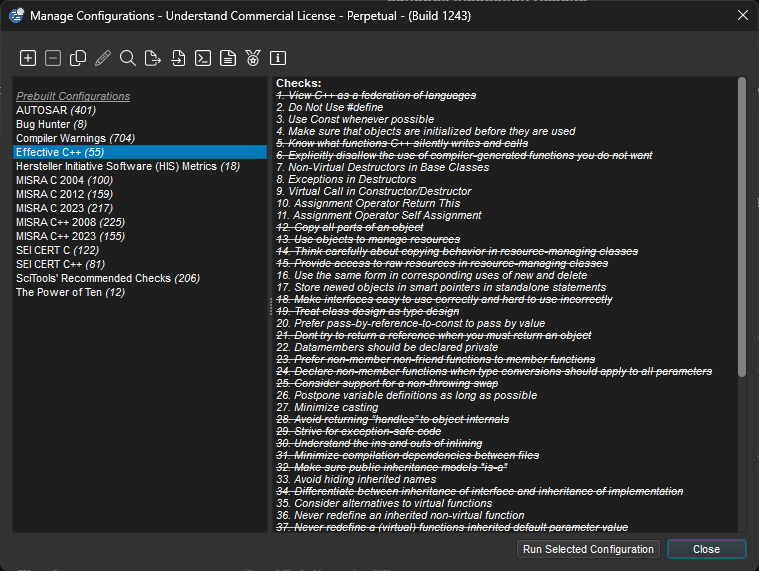Select the AUTOSAR (401) configuration
This screenshot has height=571, width=759.
tap(139, 110)
